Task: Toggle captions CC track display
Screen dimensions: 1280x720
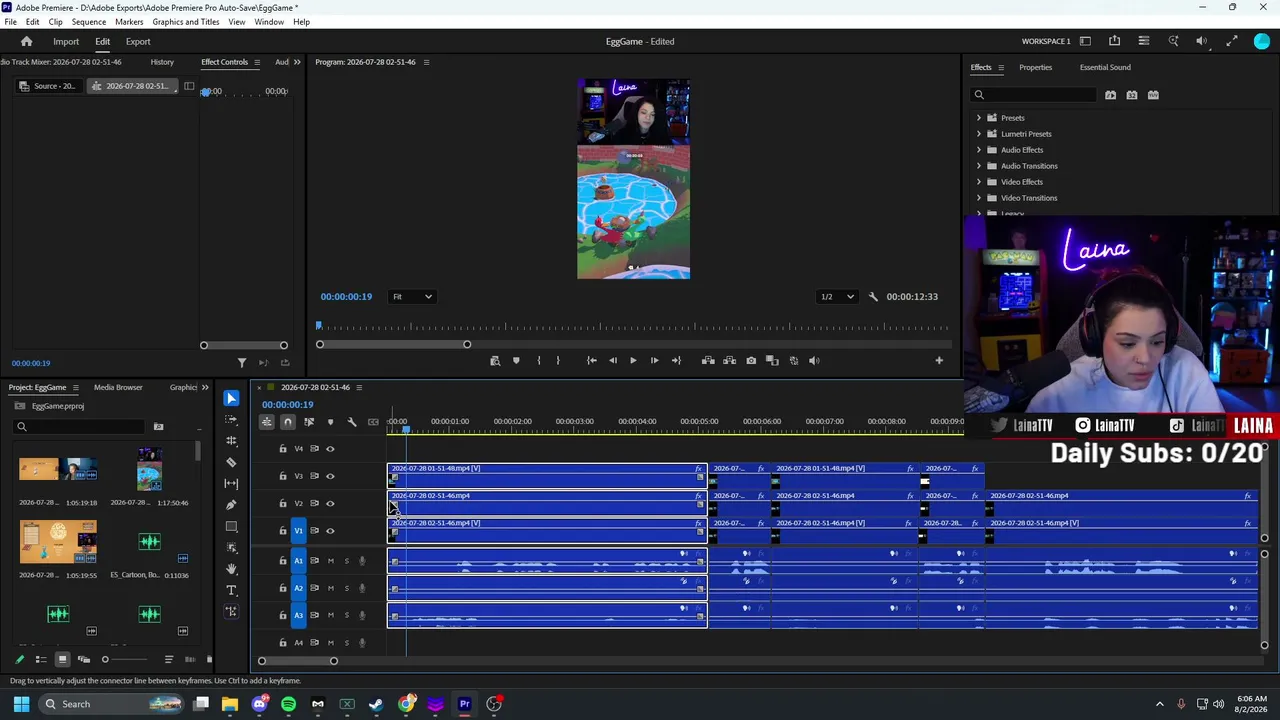Action: coord(373,422)
